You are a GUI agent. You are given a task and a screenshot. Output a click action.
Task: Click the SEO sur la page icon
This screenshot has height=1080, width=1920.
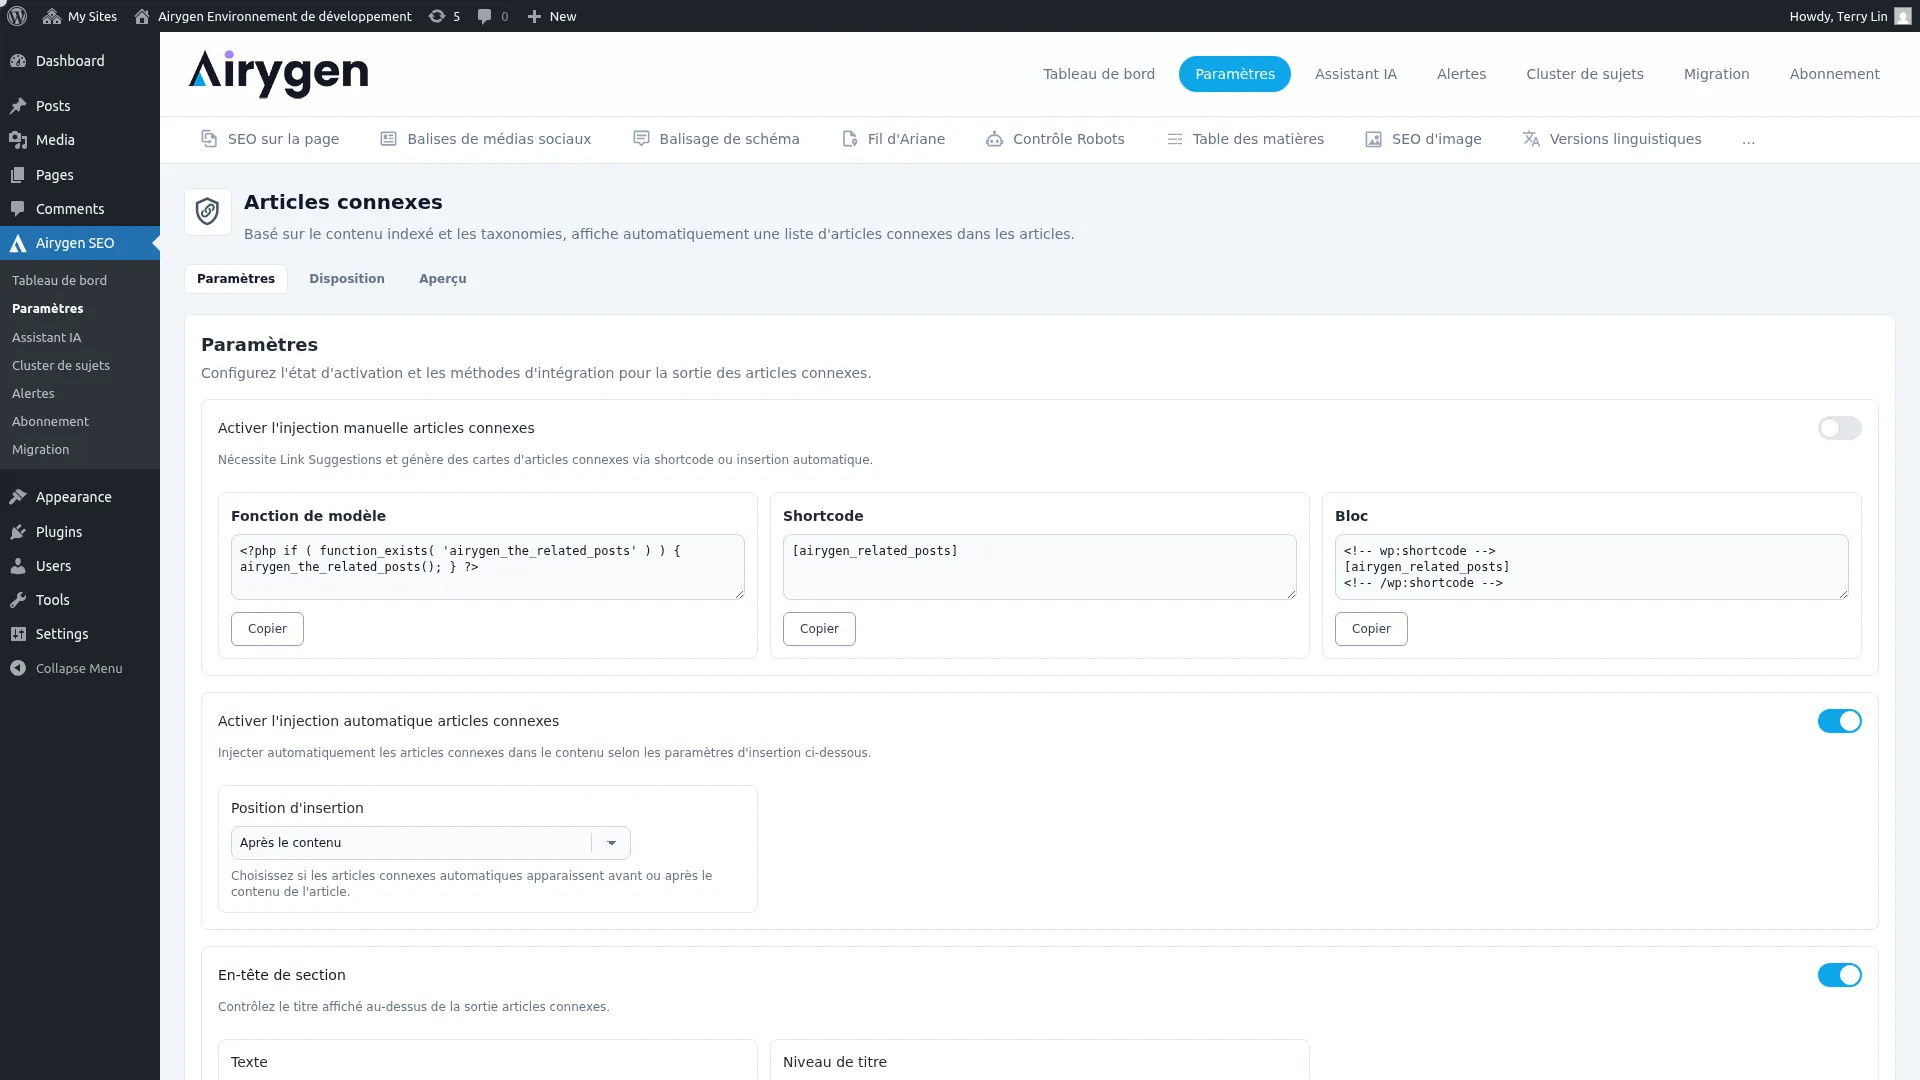coord(209,139)
